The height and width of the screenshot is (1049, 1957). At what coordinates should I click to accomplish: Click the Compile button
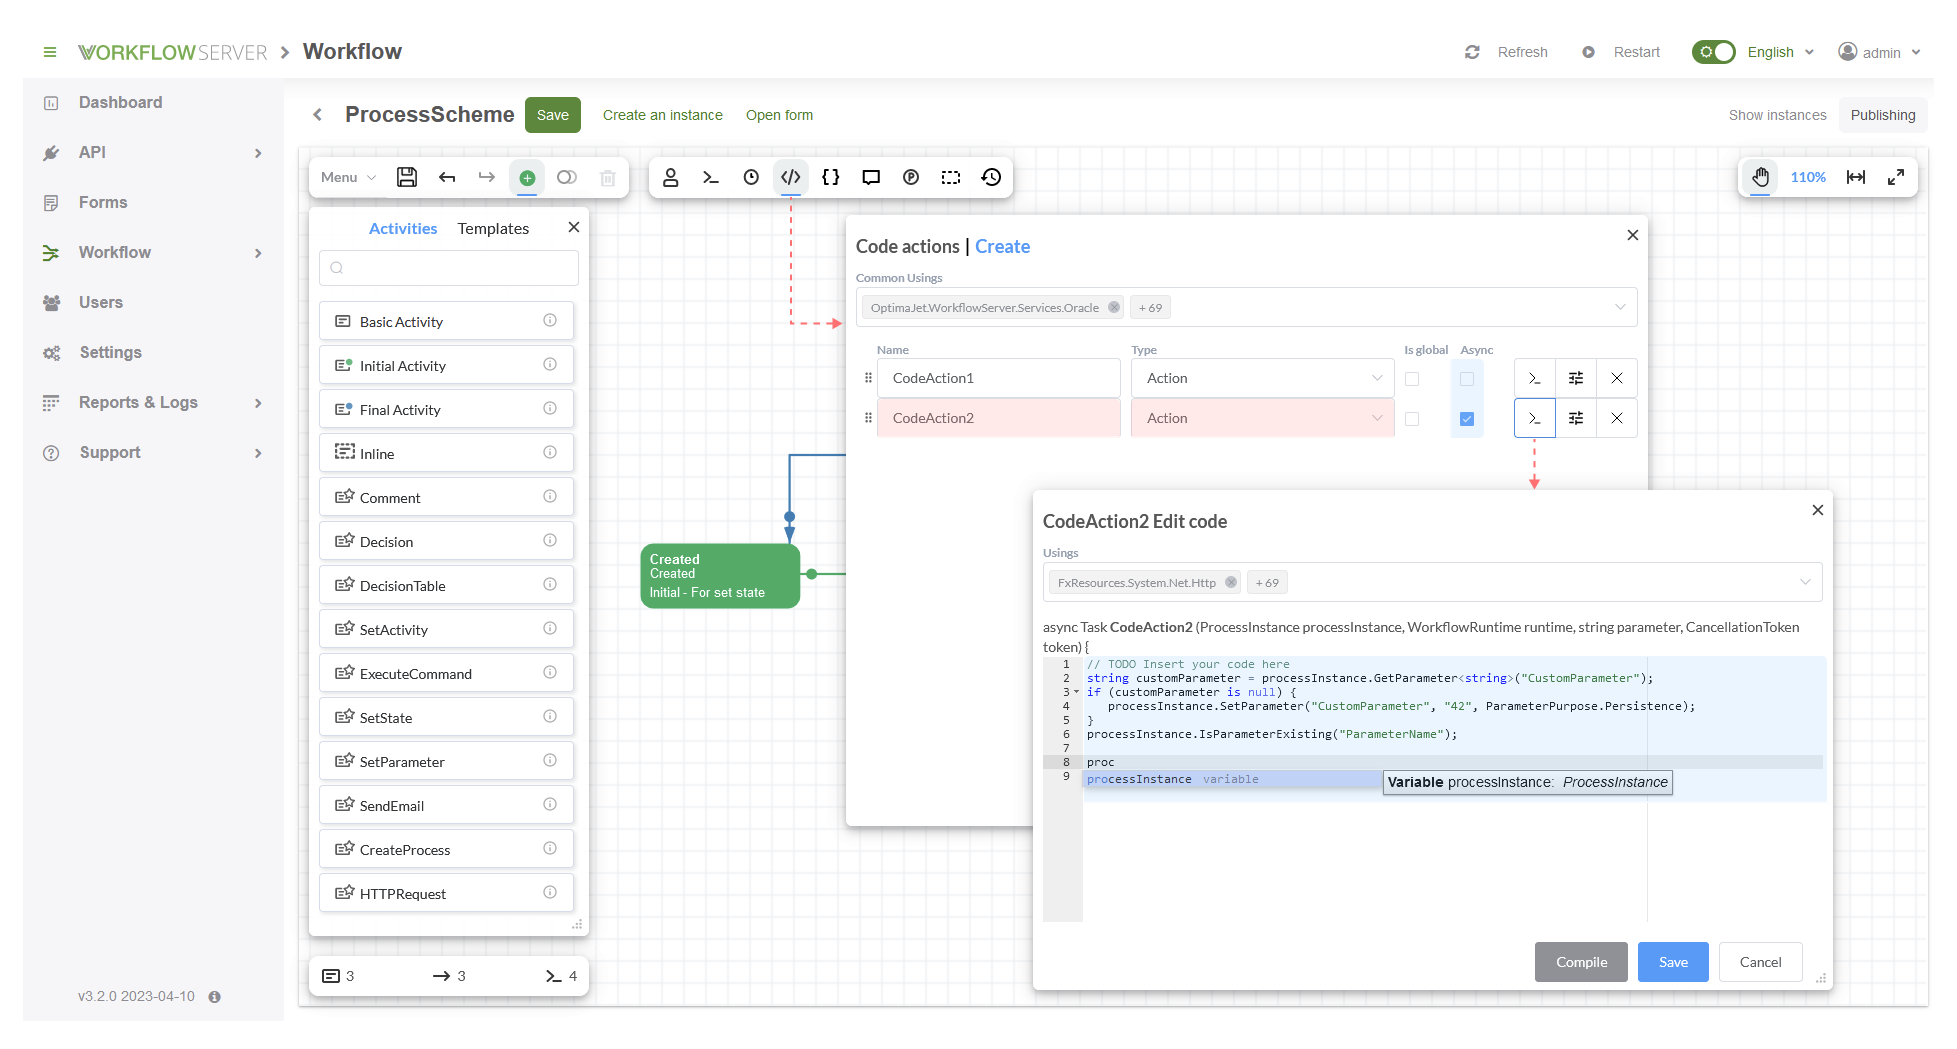pos(1581,962)
